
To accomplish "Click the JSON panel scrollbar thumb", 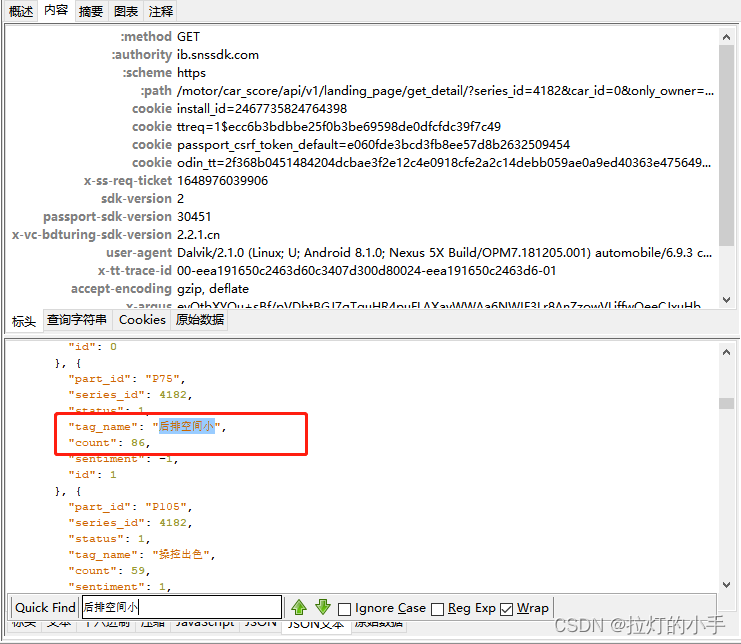I will (726, 403).
